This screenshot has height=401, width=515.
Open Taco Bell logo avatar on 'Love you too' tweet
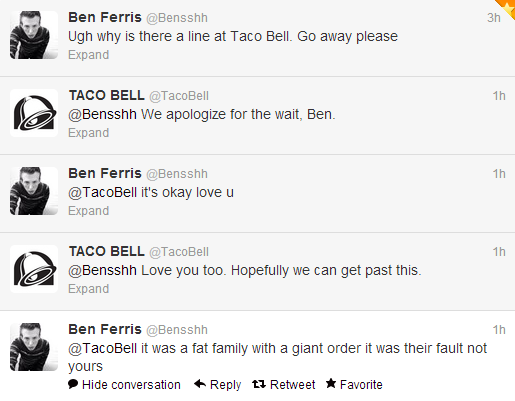click(34, 269)
